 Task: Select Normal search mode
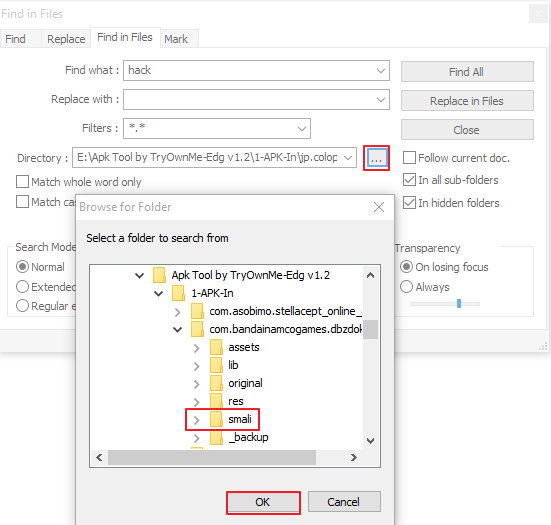coord(22,267)
